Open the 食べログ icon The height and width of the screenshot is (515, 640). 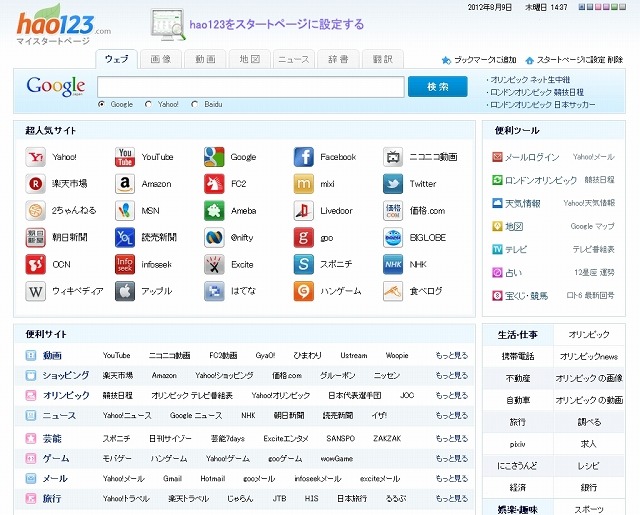pyautogui.click(x=393, y=291)
